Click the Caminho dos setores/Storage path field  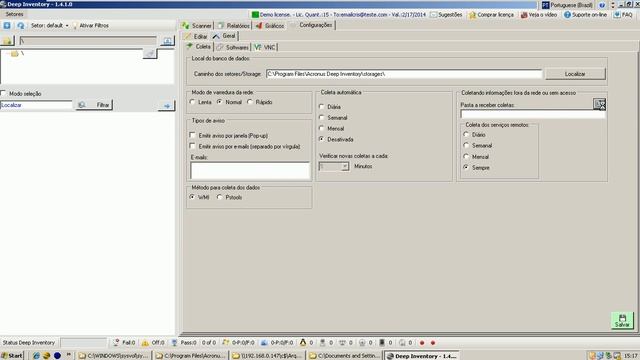pyautogui.click(x=404, y=74)
